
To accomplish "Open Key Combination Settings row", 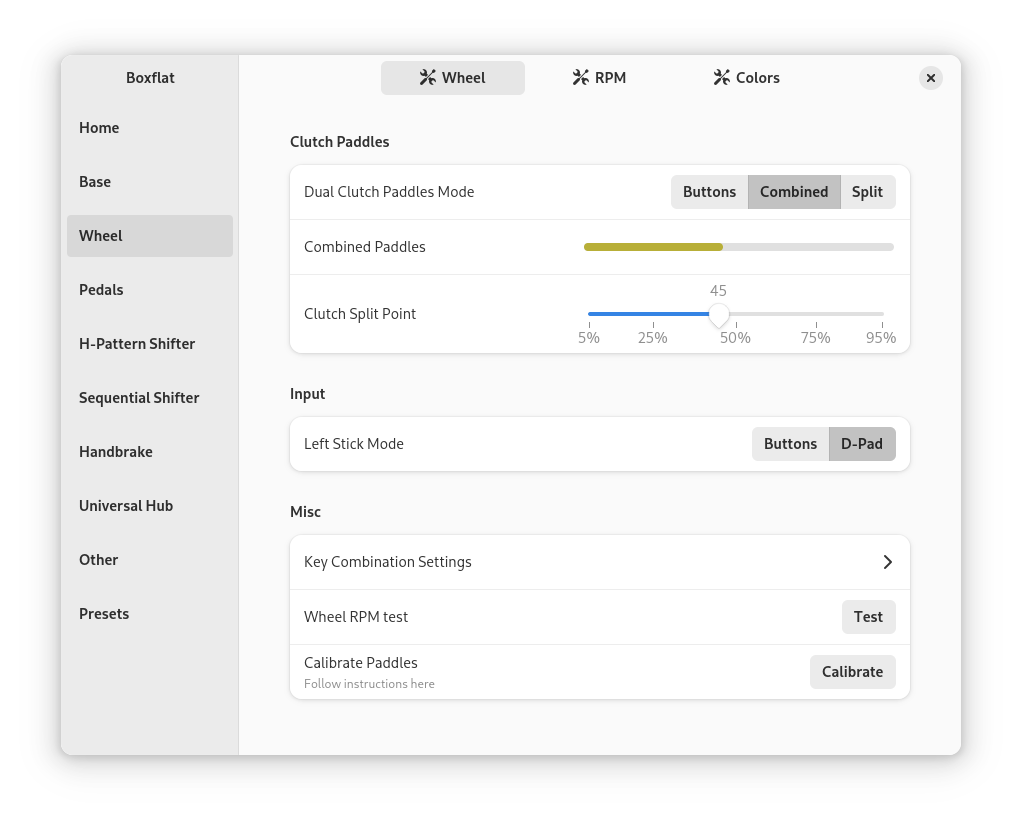I will click(600, 562).
